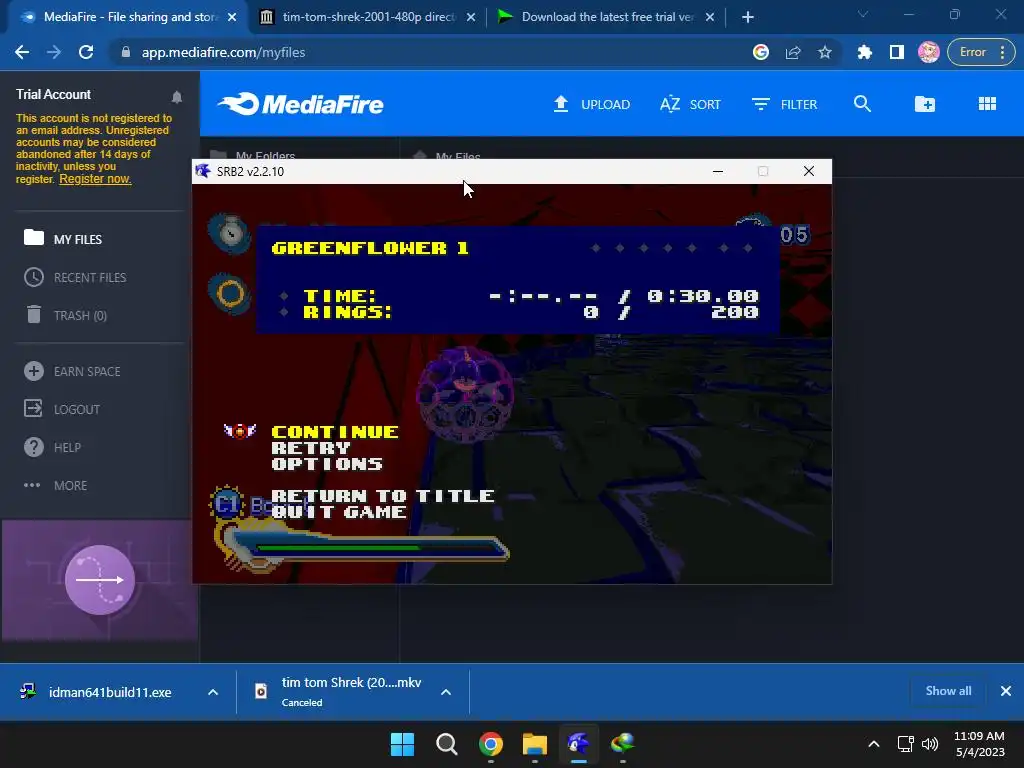Image resolution: width=1024 pixels, height=768 pixels.
Task: Follow the Register now link
Action: (x=95, y=179)
